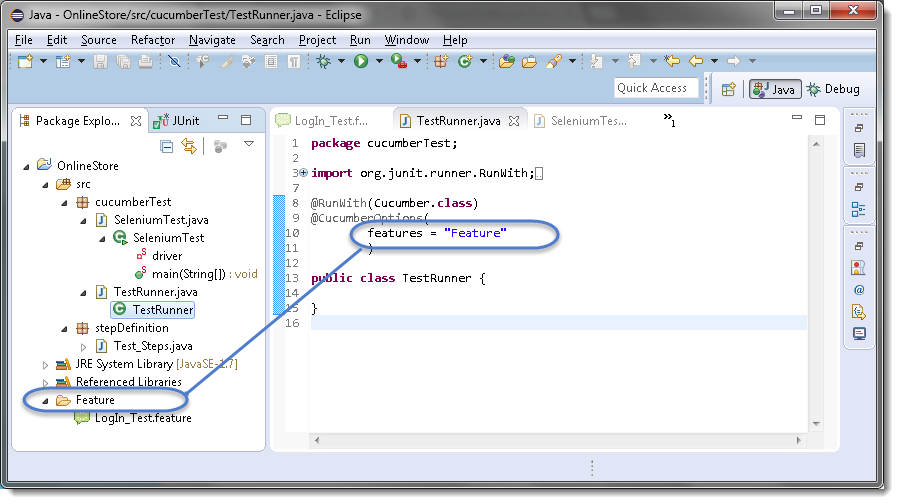Click the Last Edit Location arrow icon
Image resolution: width=899 pixels, height=504 pixels.
(x=672, y=61)
